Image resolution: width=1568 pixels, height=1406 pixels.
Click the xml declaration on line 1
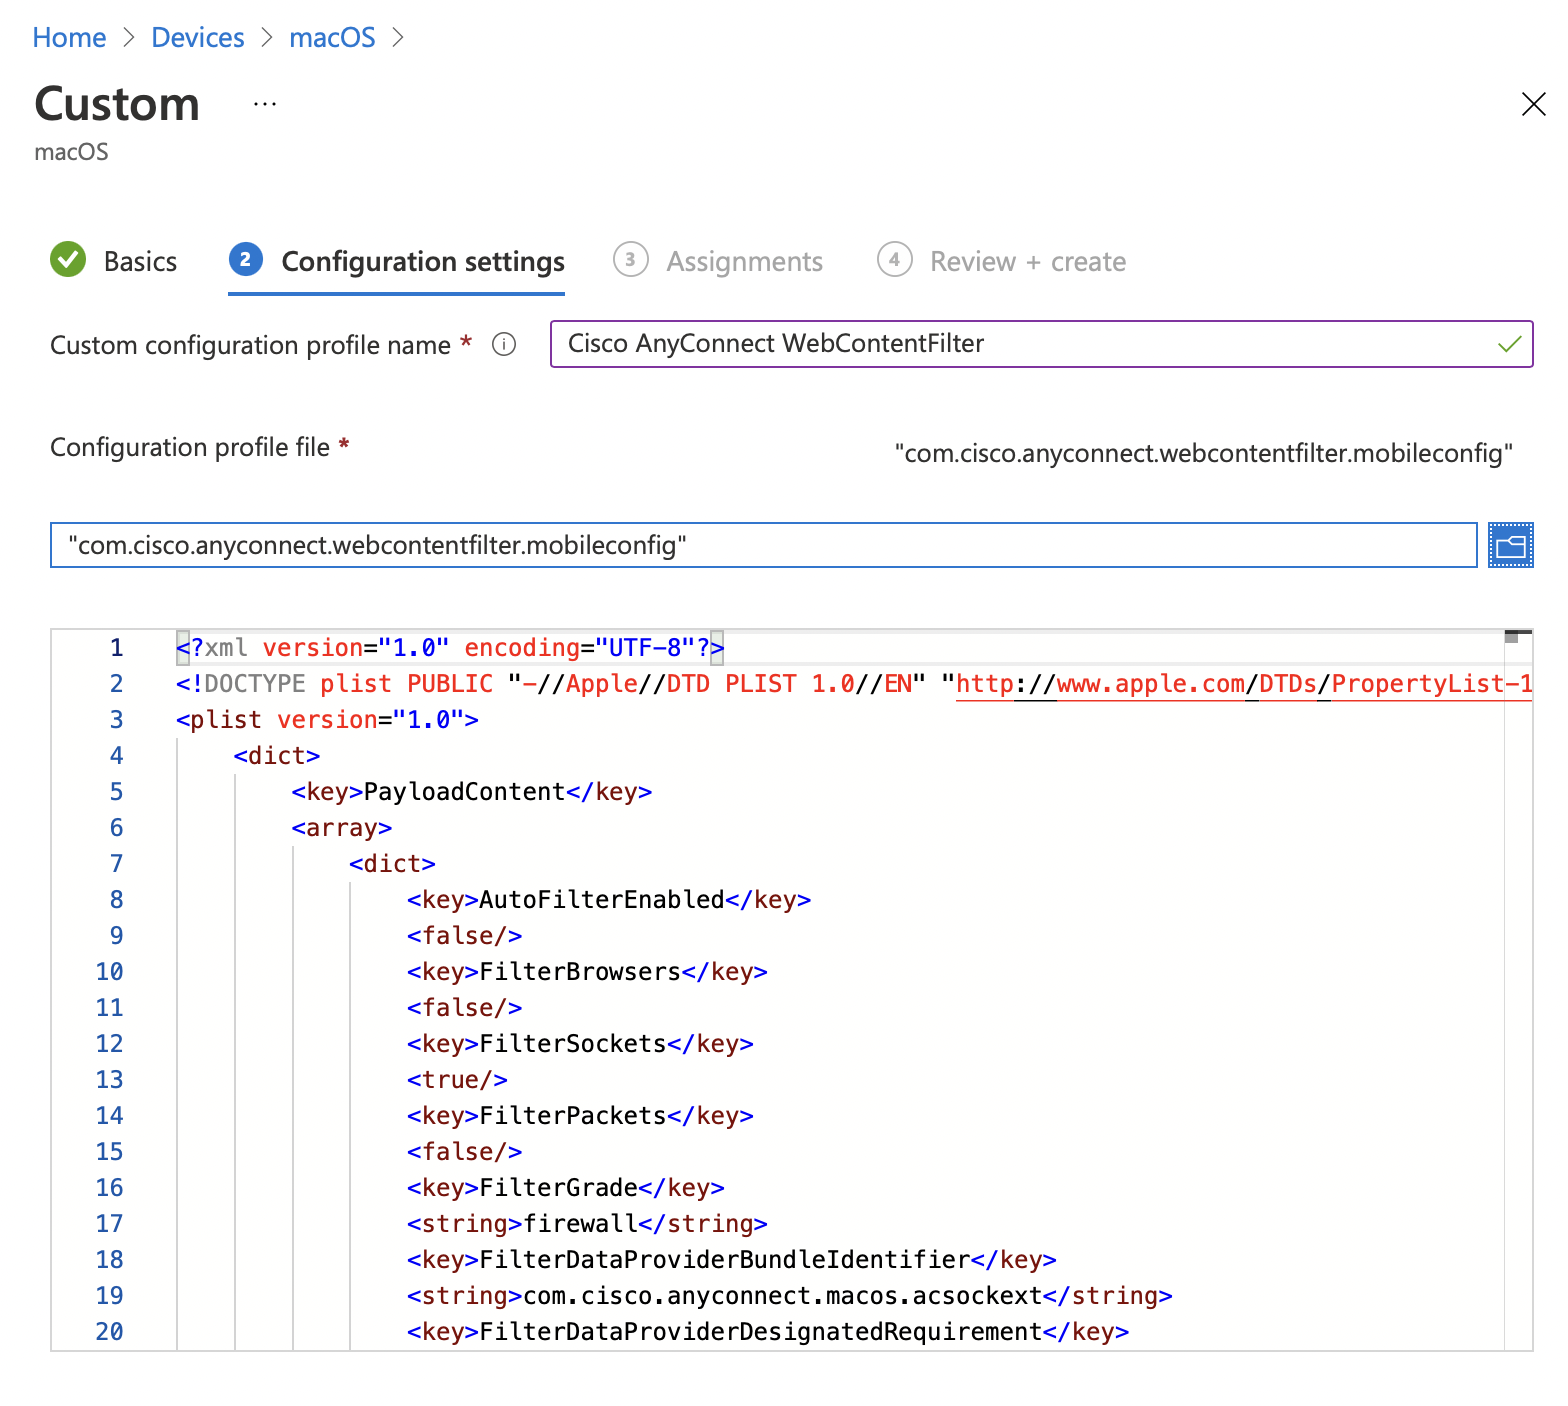click(450, 648)
